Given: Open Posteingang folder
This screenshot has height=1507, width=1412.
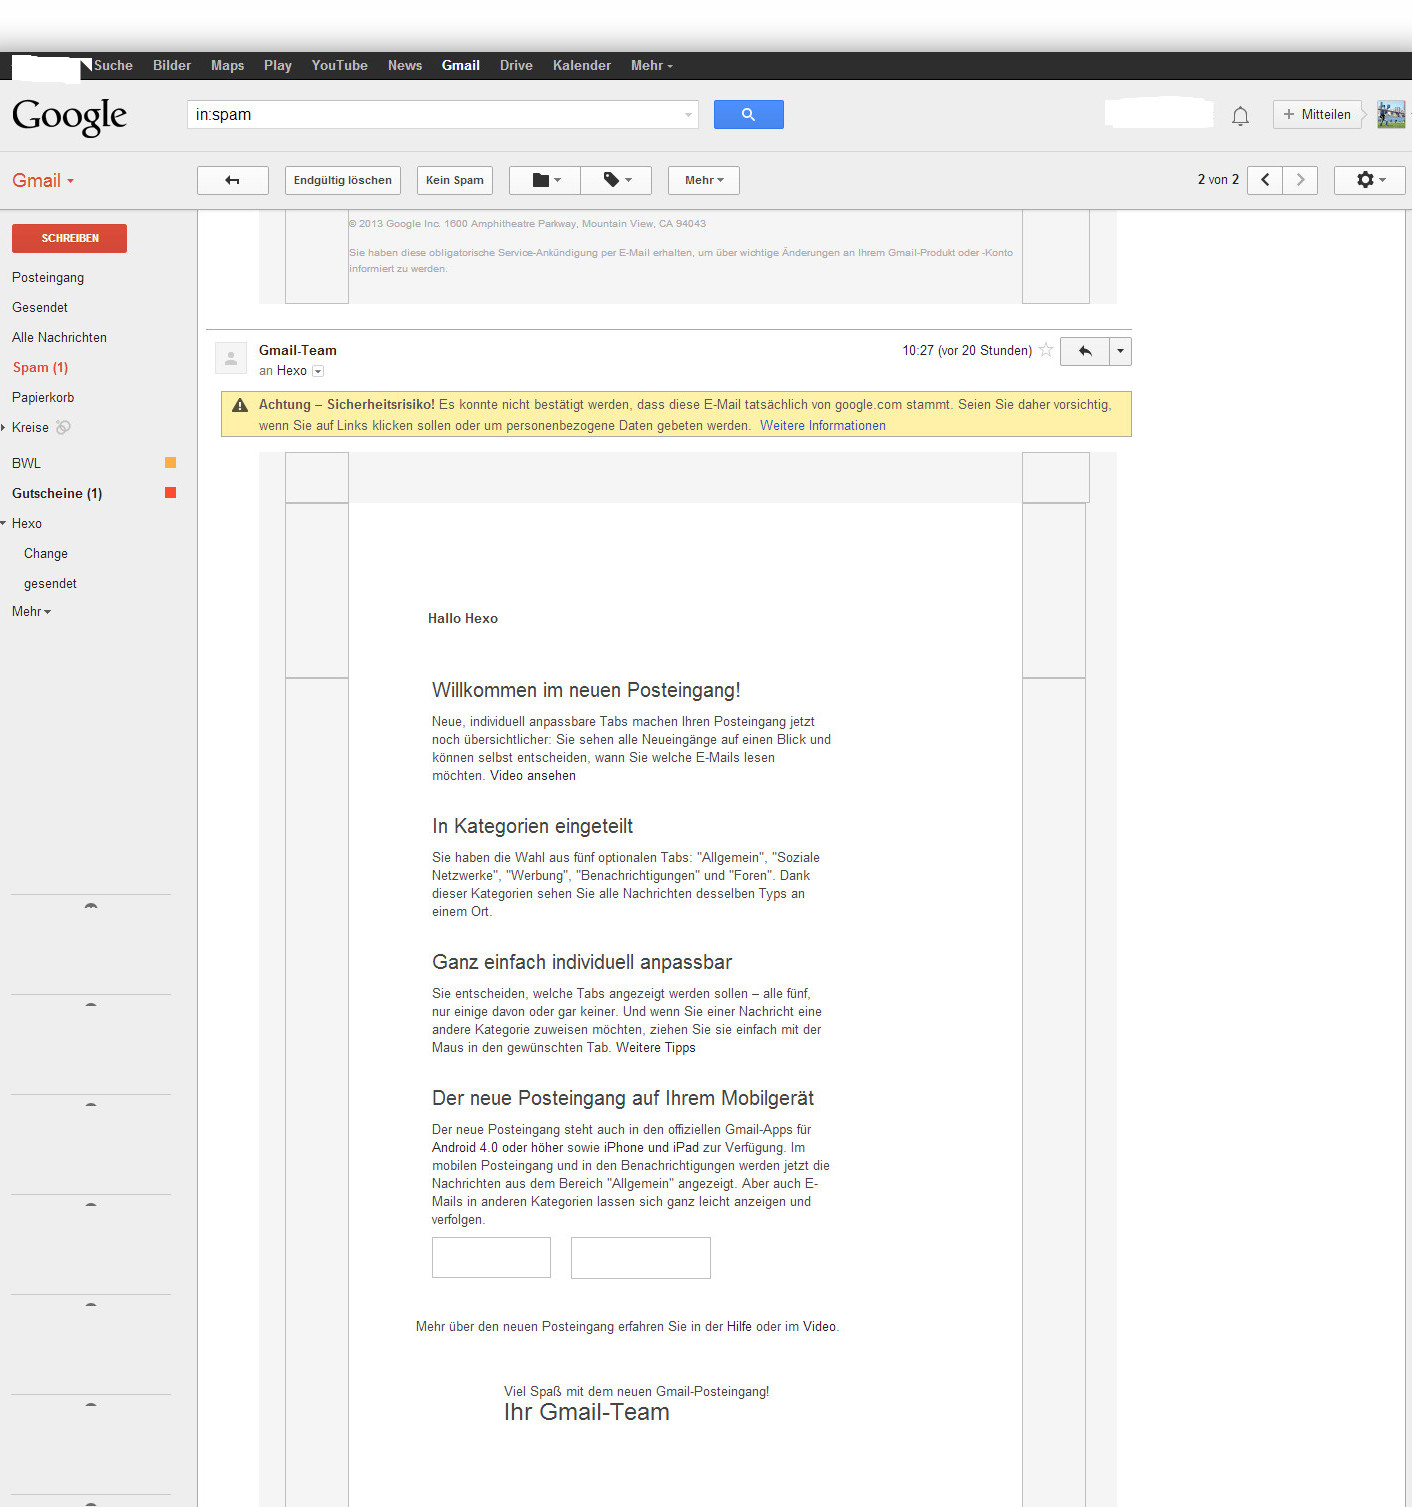Looking at the screenshot, I should pos(48,278).
